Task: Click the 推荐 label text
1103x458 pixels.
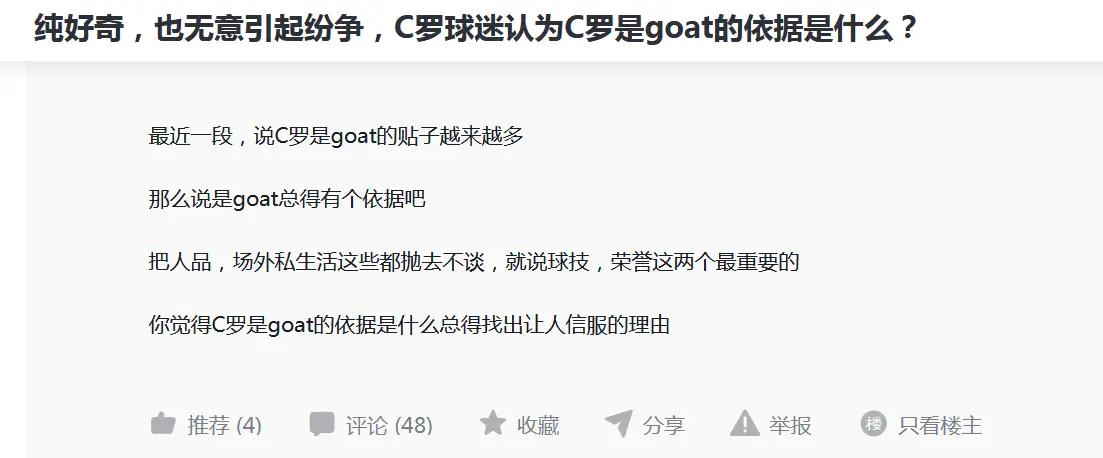Action: [208, 426]
